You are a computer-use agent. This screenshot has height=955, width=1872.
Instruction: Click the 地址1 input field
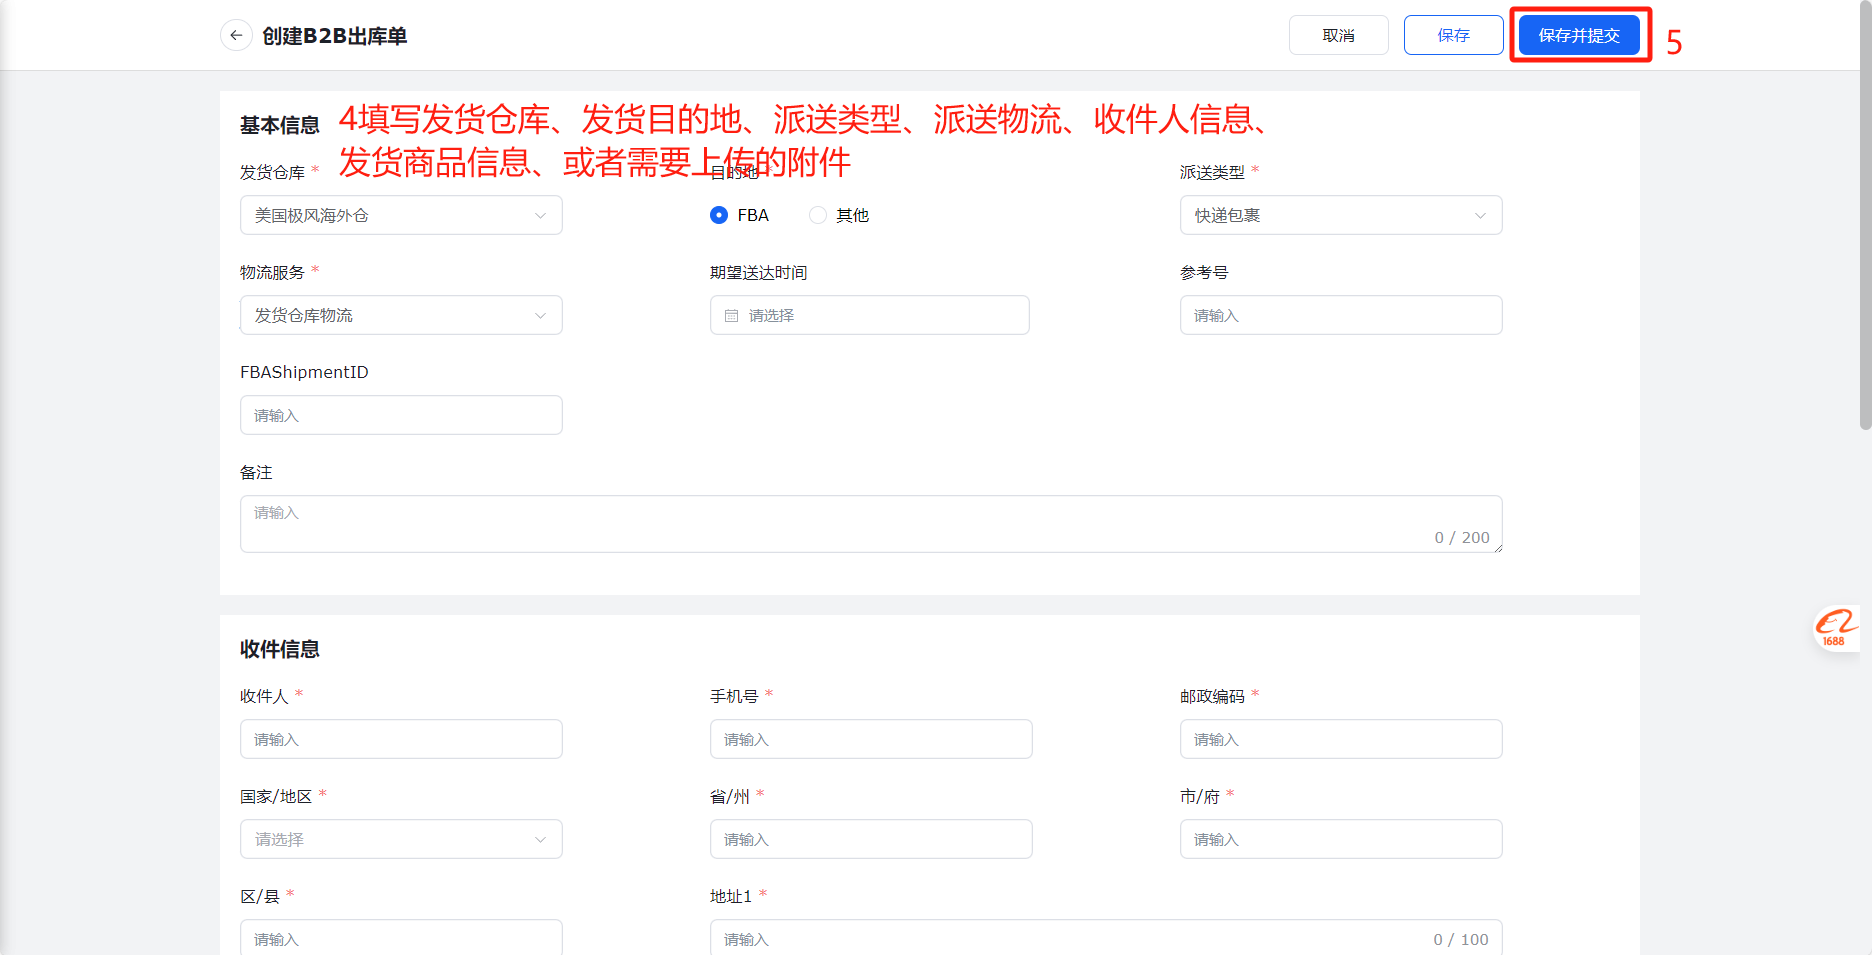1106,938
